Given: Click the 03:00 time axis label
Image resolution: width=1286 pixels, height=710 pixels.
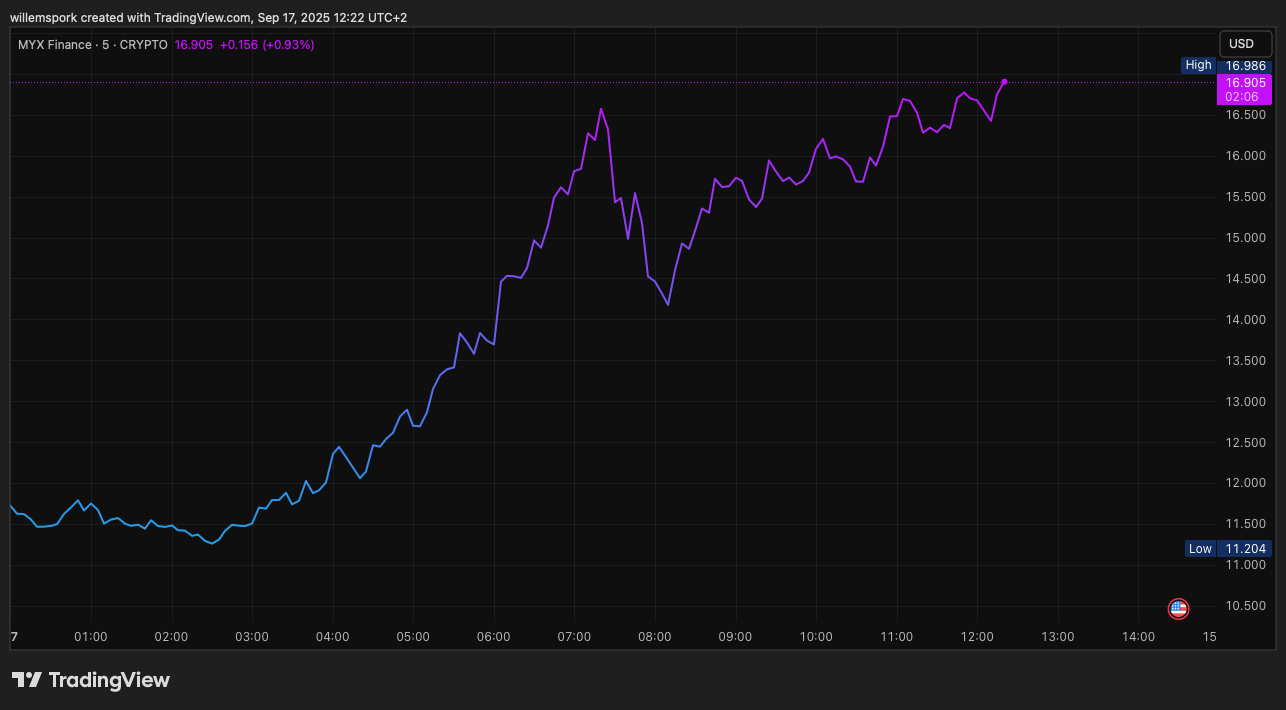Looking at the screenshot, I should pyautogui.click(x=252, y=637).
